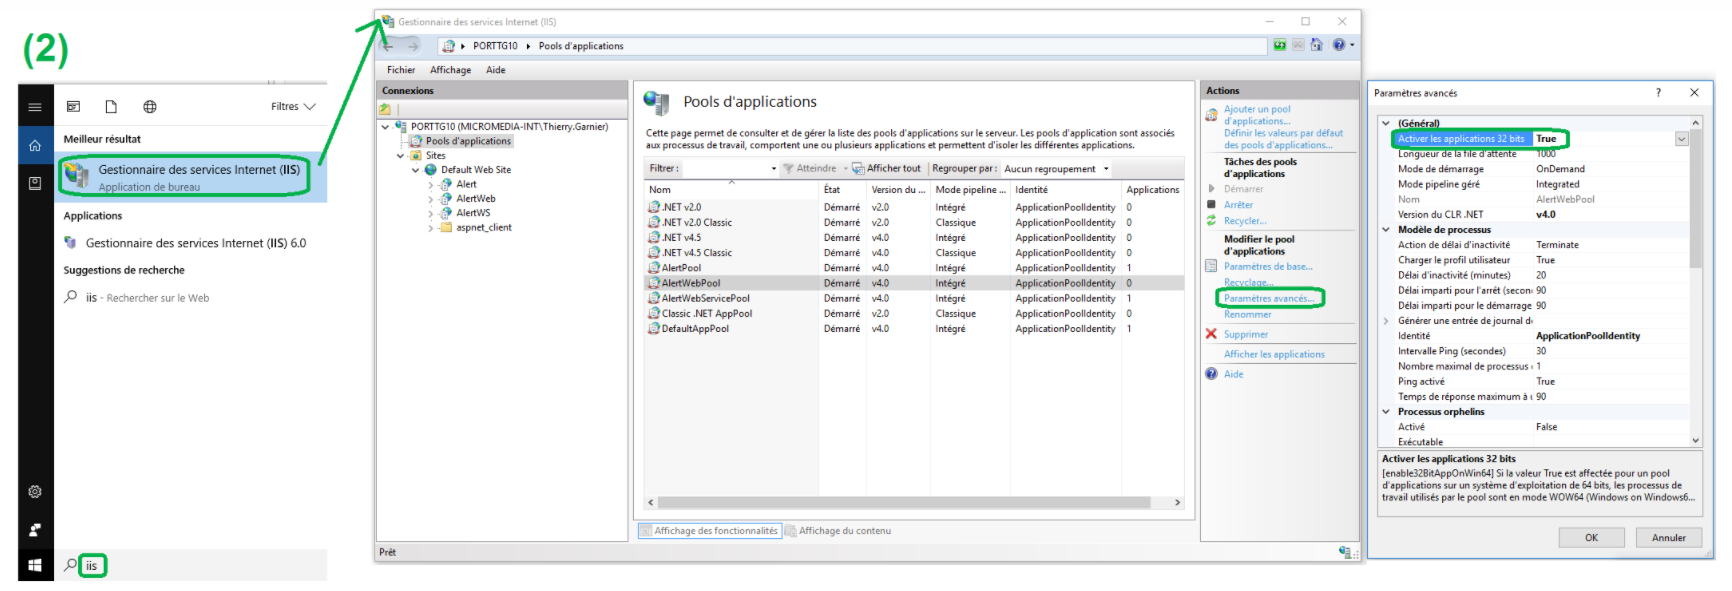Select the Web globe filter icon

150,107
